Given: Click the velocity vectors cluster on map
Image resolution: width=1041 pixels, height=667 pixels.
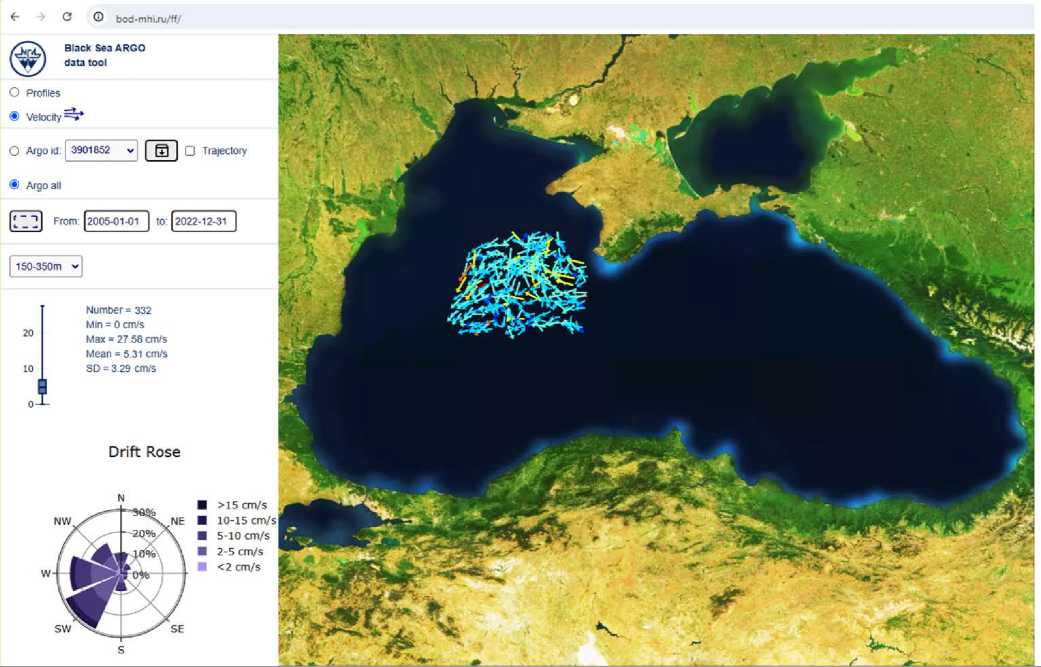Looking at the screenshot, I should [518, 285].
